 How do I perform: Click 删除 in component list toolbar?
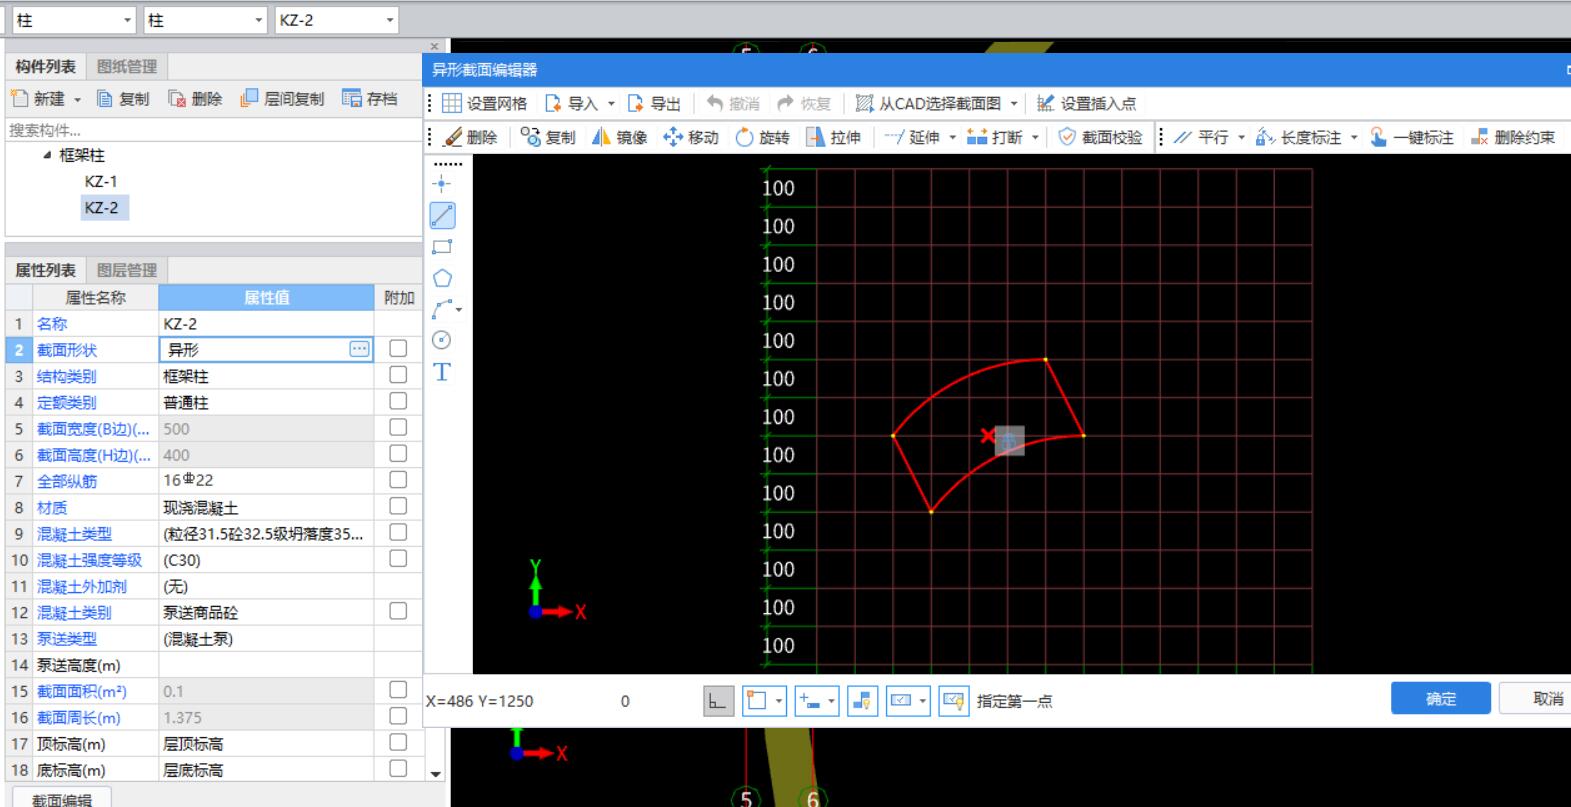coord(195,98)
